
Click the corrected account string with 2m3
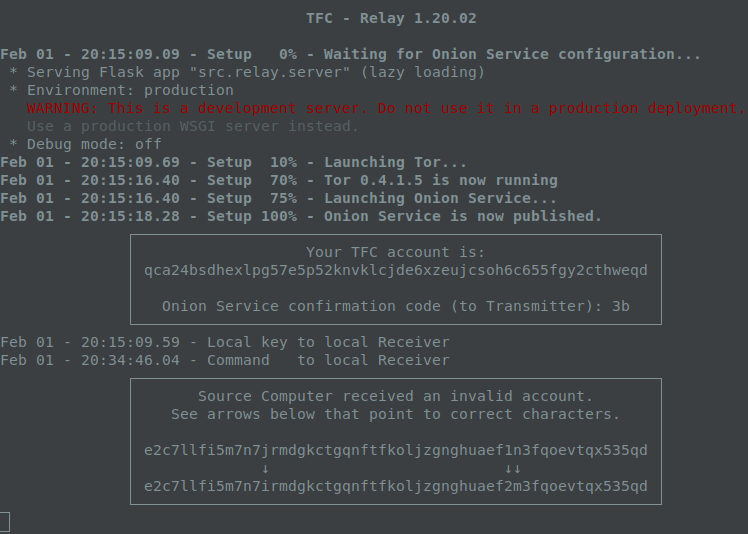(396, 487)
